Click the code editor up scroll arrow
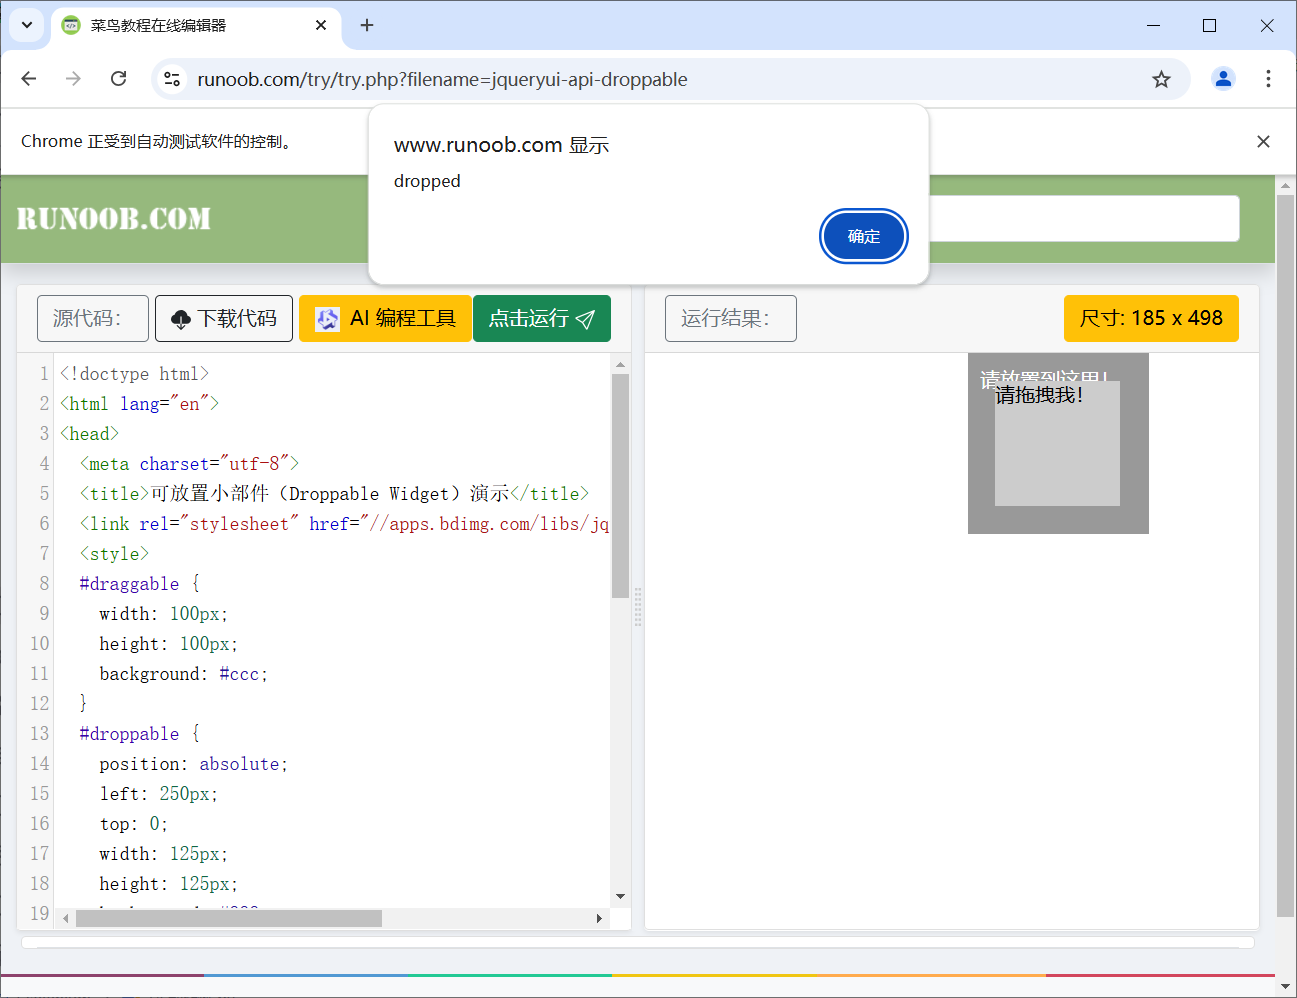The height and width of the screenshot is (998, 1297). click(620, 365)
